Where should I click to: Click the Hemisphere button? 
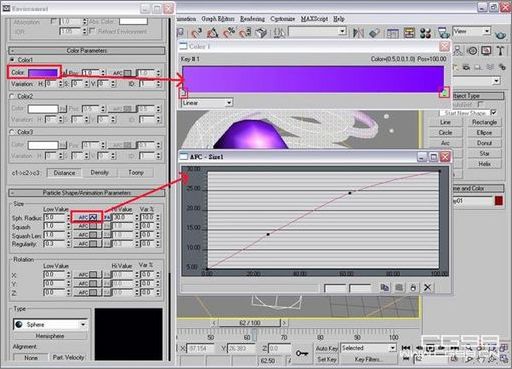click(50, 336)
